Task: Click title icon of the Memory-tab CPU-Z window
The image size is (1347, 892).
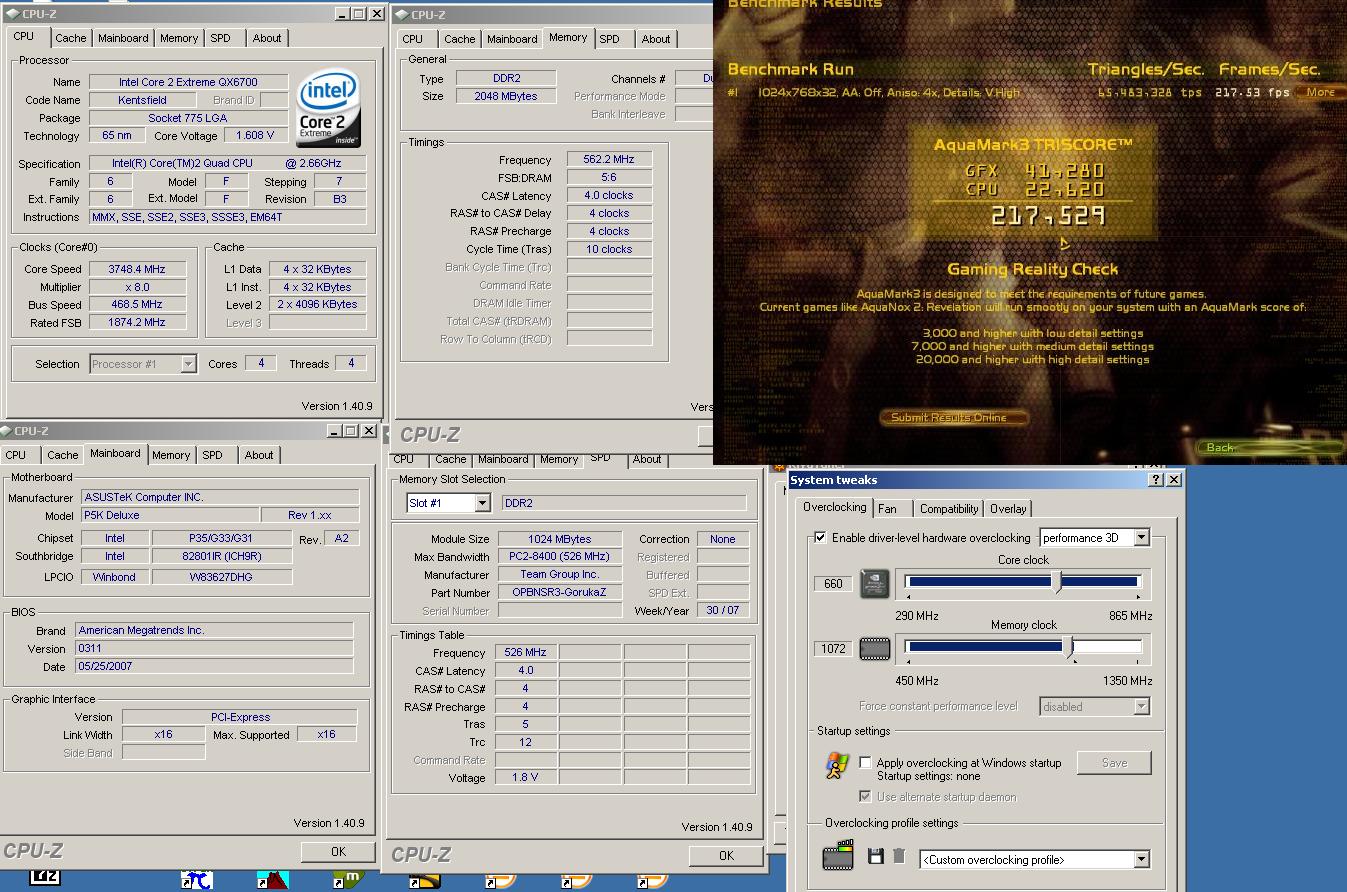Action: point(402,15)
